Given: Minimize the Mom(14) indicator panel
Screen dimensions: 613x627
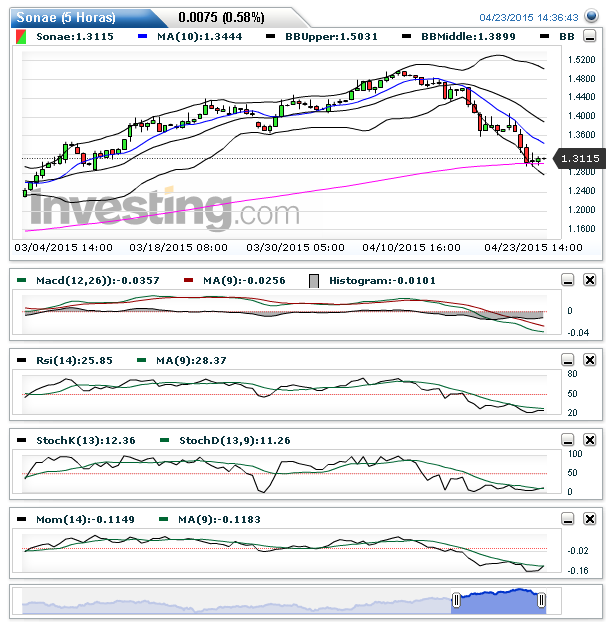Looking at the screenshot, I should (568, 519).
